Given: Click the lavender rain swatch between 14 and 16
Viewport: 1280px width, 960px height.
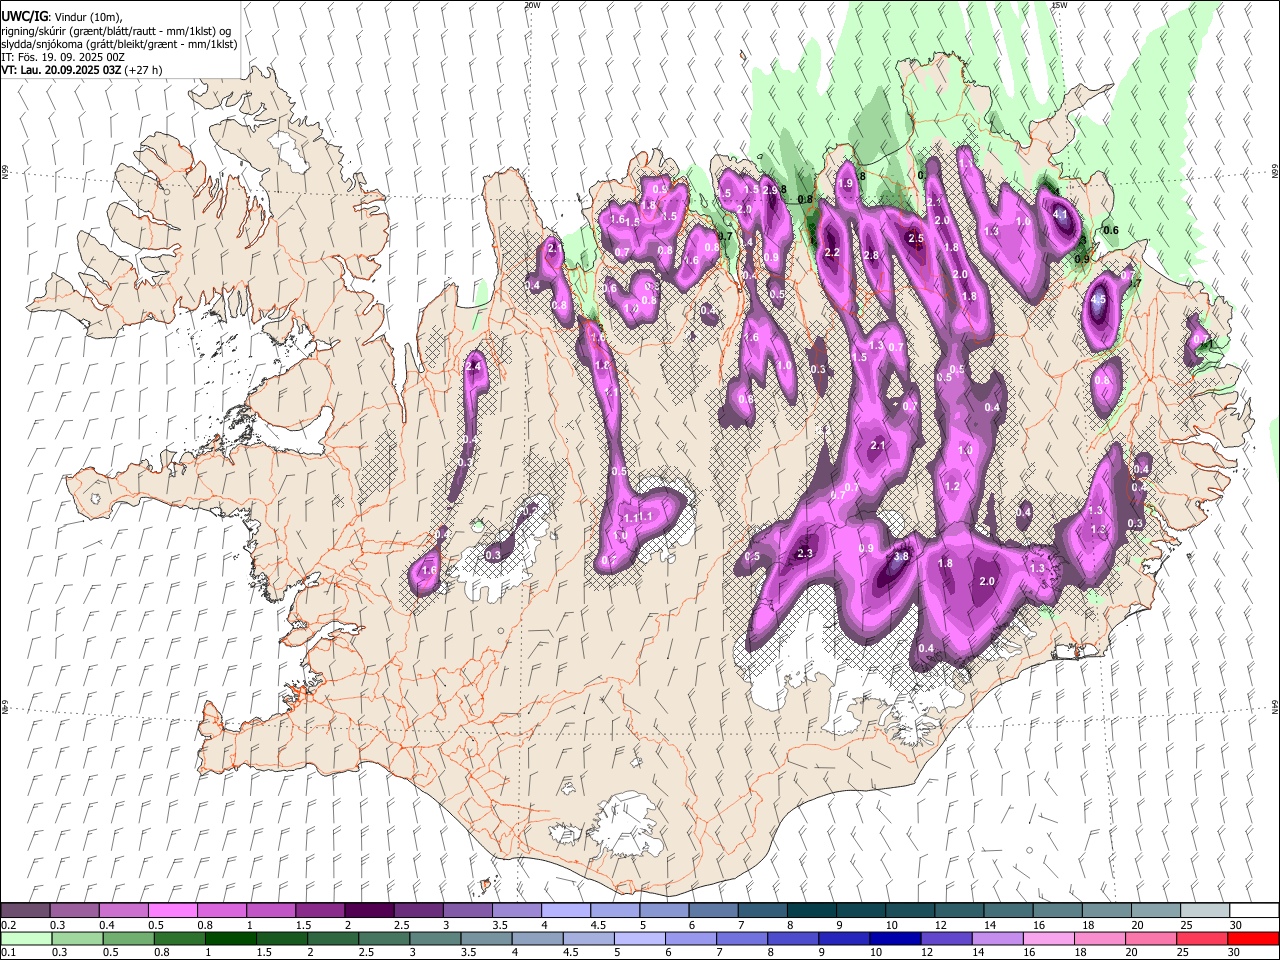Looking at the screenshot, I should 997,939.
